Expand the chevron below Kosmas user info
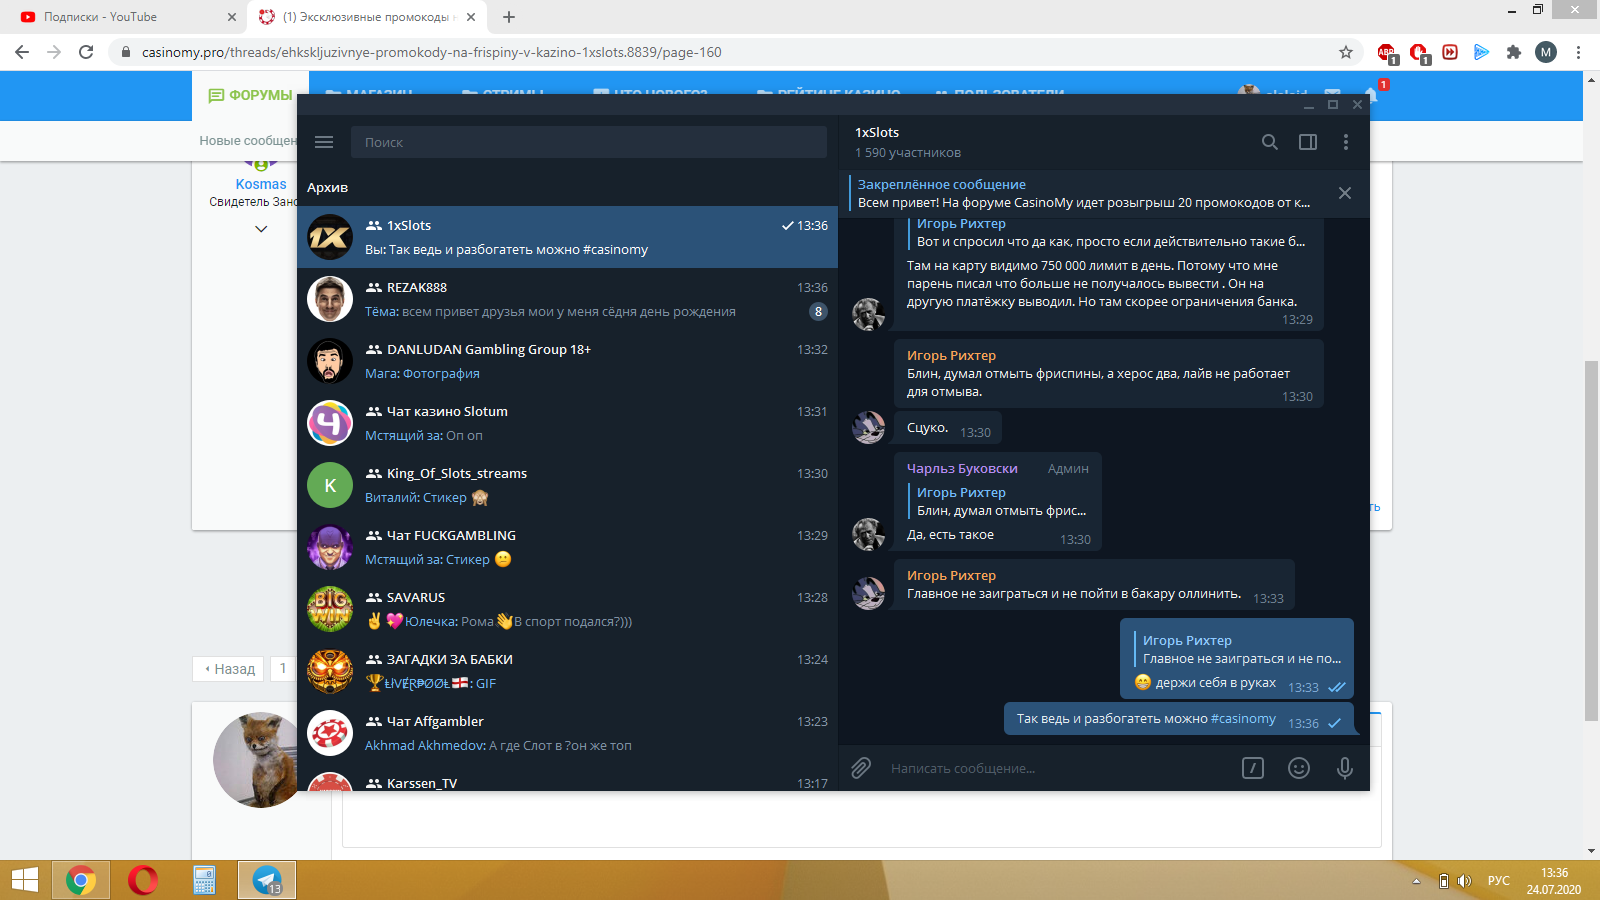 click(261, 229)
